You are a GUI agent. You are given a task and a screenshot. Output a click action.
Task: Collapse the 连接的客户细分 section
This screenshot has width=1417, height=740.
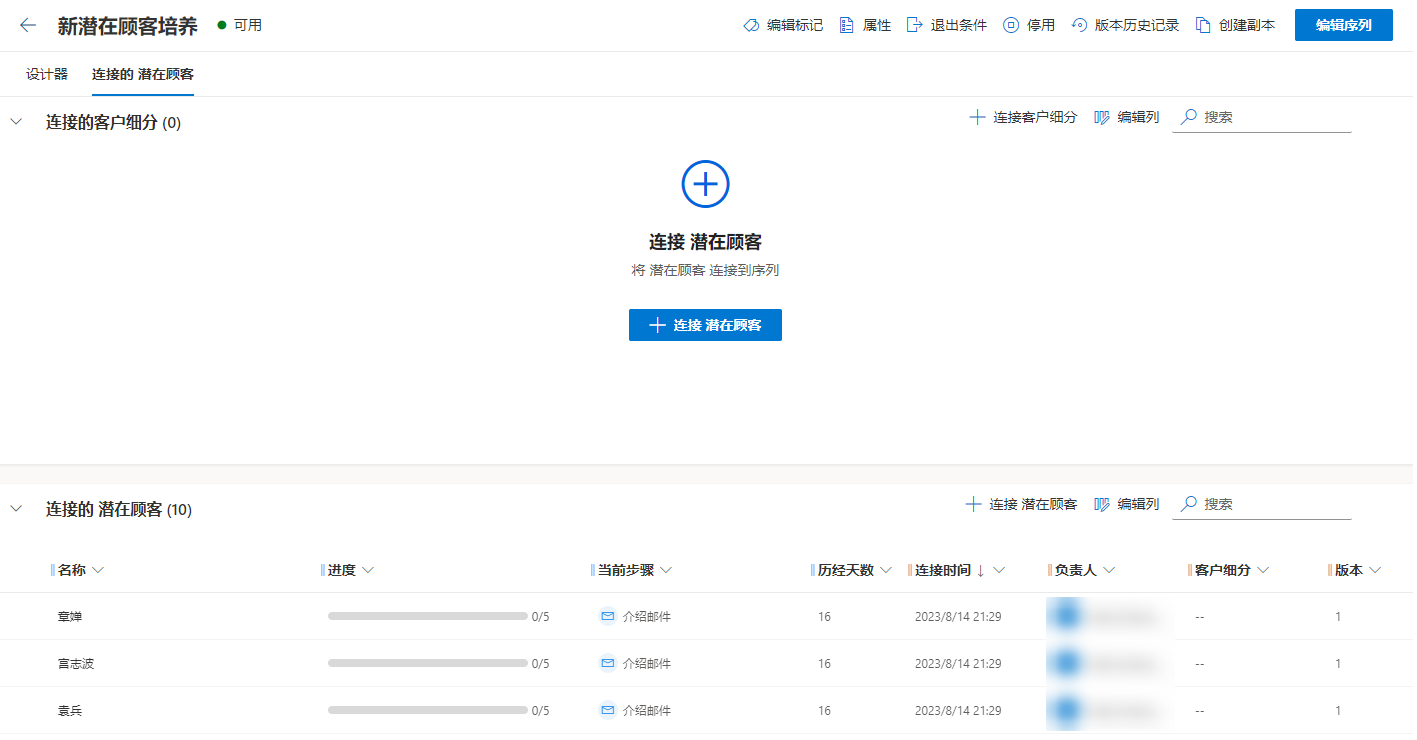click(x=16, y=122)
